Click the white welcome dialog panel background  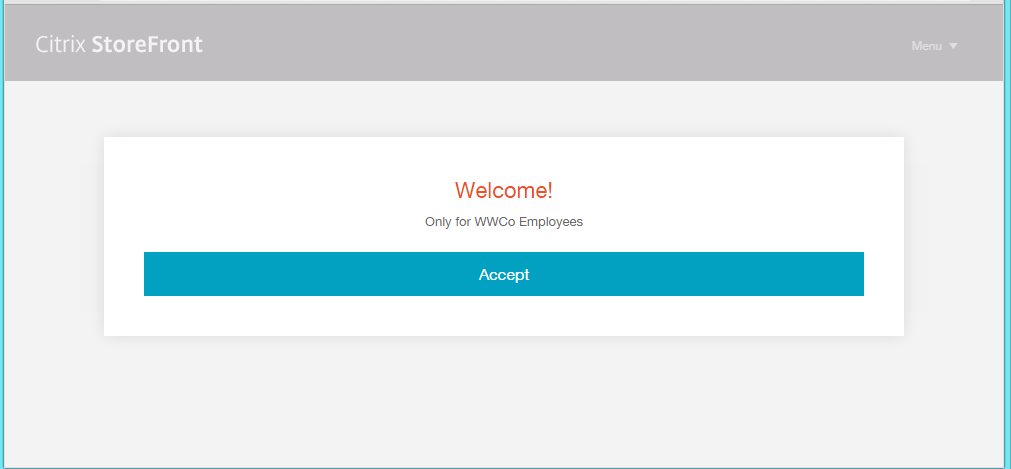tap(250, 190)
